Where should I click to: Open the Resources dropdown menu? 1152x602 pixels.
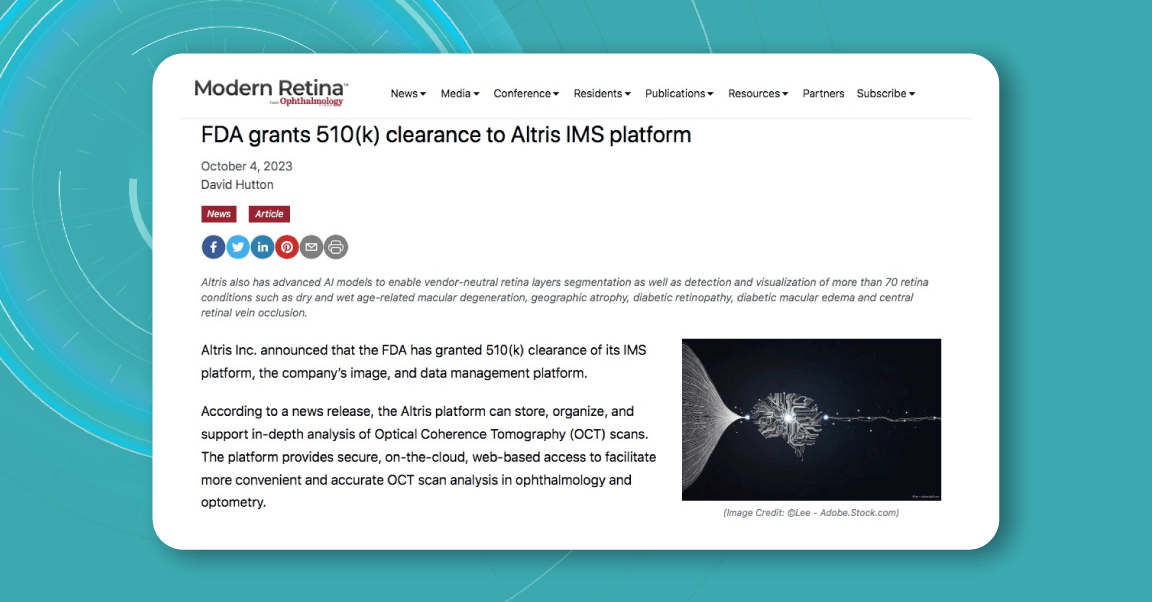pyautogui.click(x=757, y=93)
